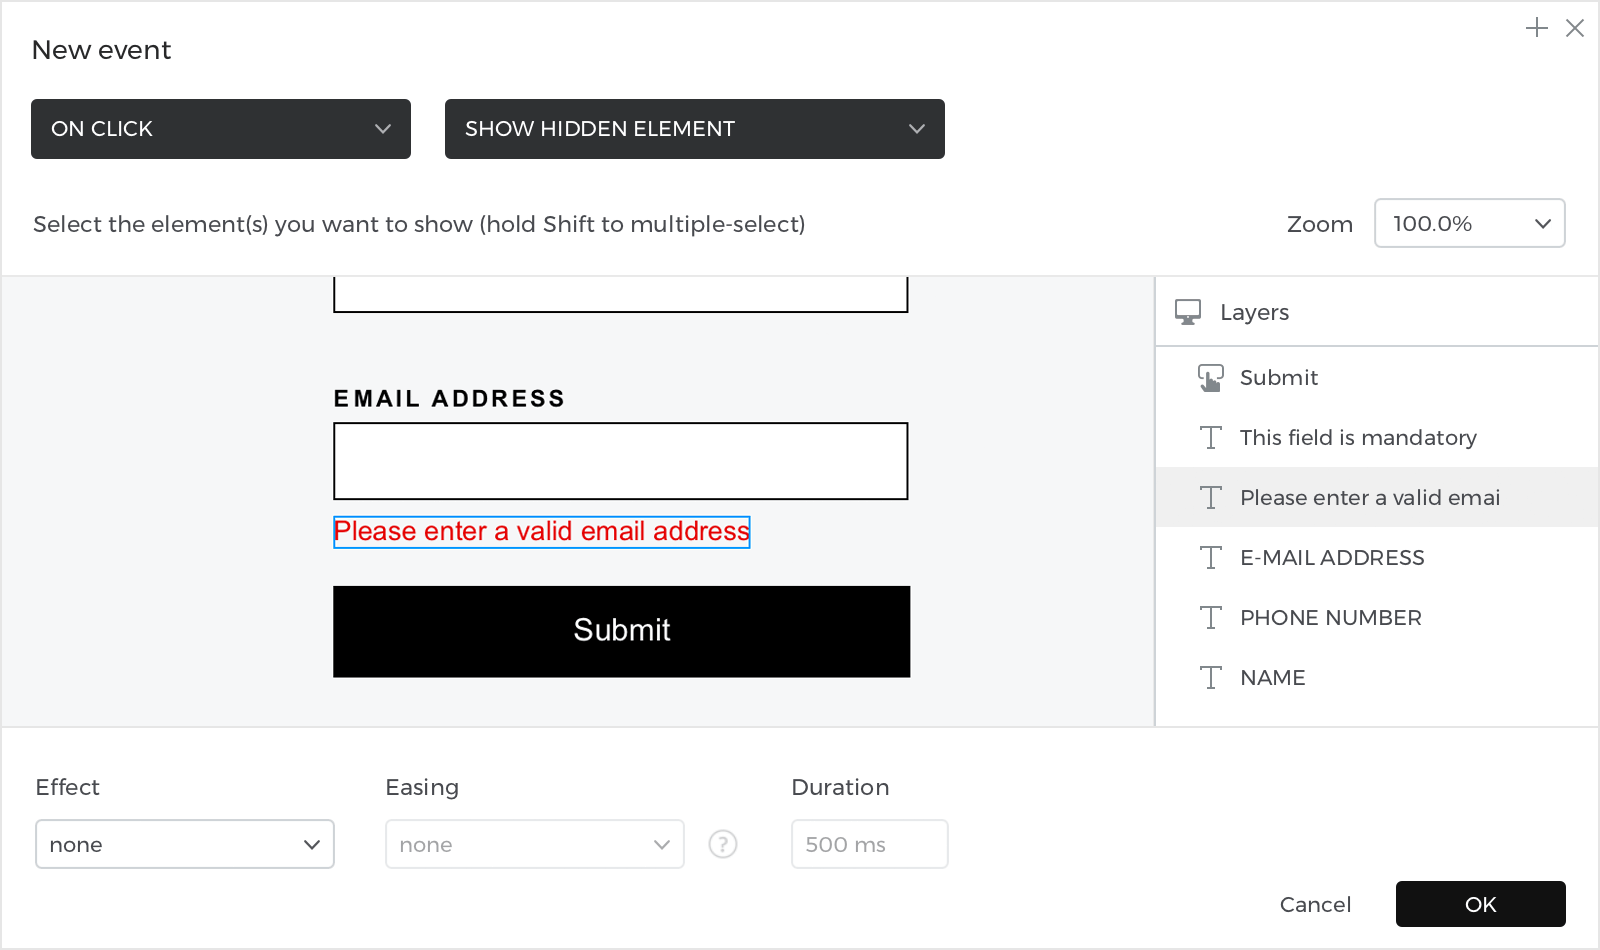
Task: Click the Duration 500 ms field
Action: click(870, 844)
